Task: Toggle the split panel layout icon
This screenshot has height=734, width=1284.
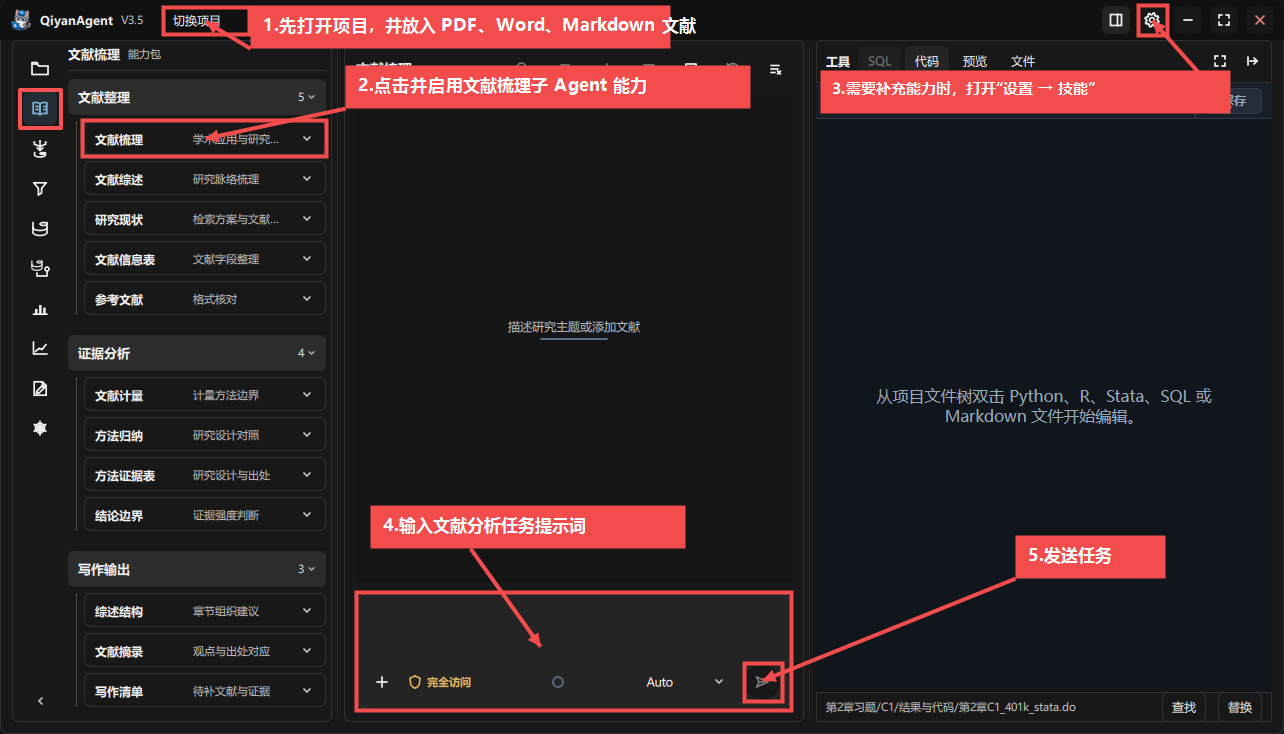Action: [x=1116, y=20]
